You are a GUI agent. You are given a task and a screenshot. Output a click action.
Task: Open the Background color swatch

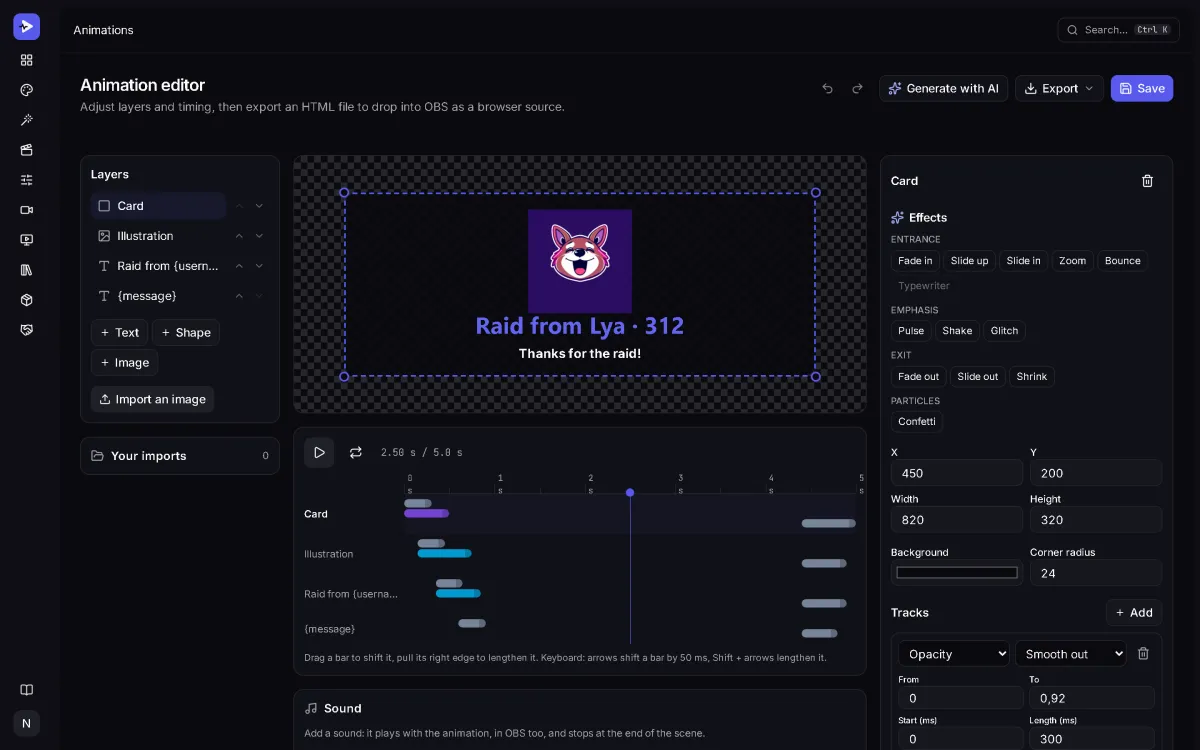coord(957,573)
